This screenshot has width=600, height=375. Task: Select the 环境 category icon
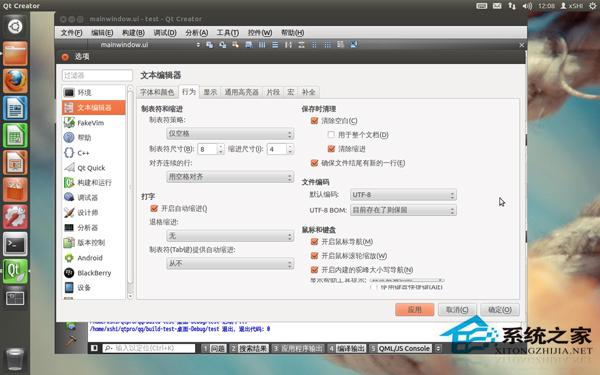tap(69, 93)
